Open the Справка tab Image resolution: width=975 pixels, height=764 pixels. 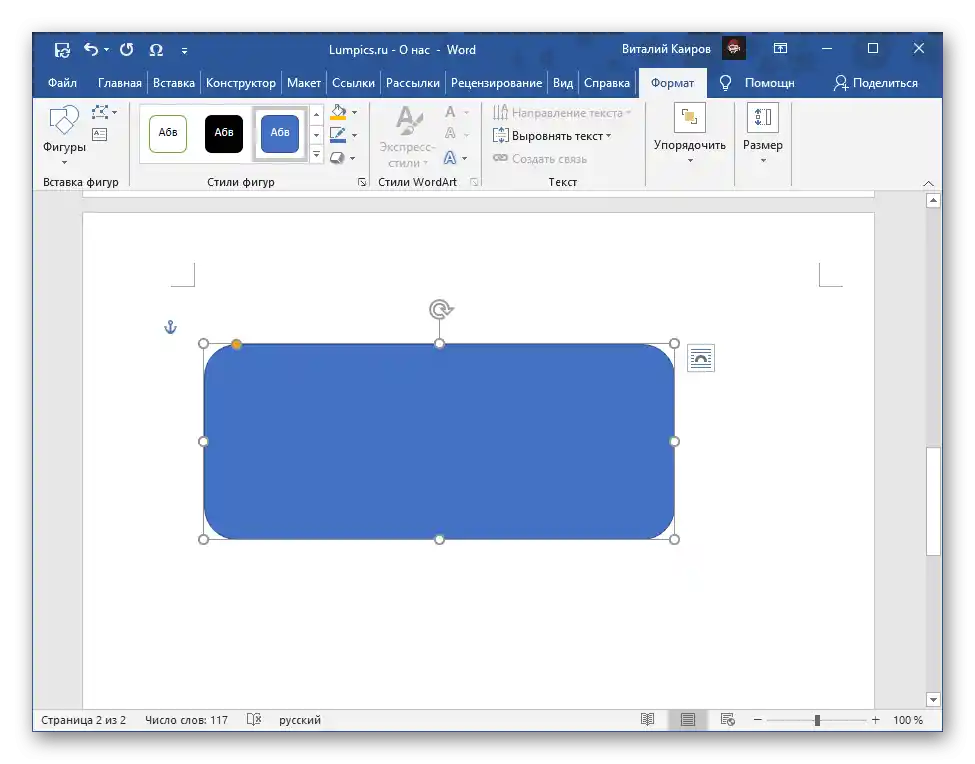point(607,83)
